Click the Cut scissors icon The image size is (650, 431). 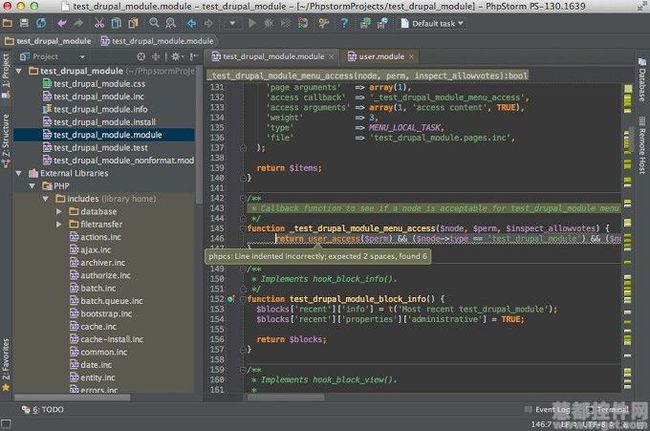(99, 23)
